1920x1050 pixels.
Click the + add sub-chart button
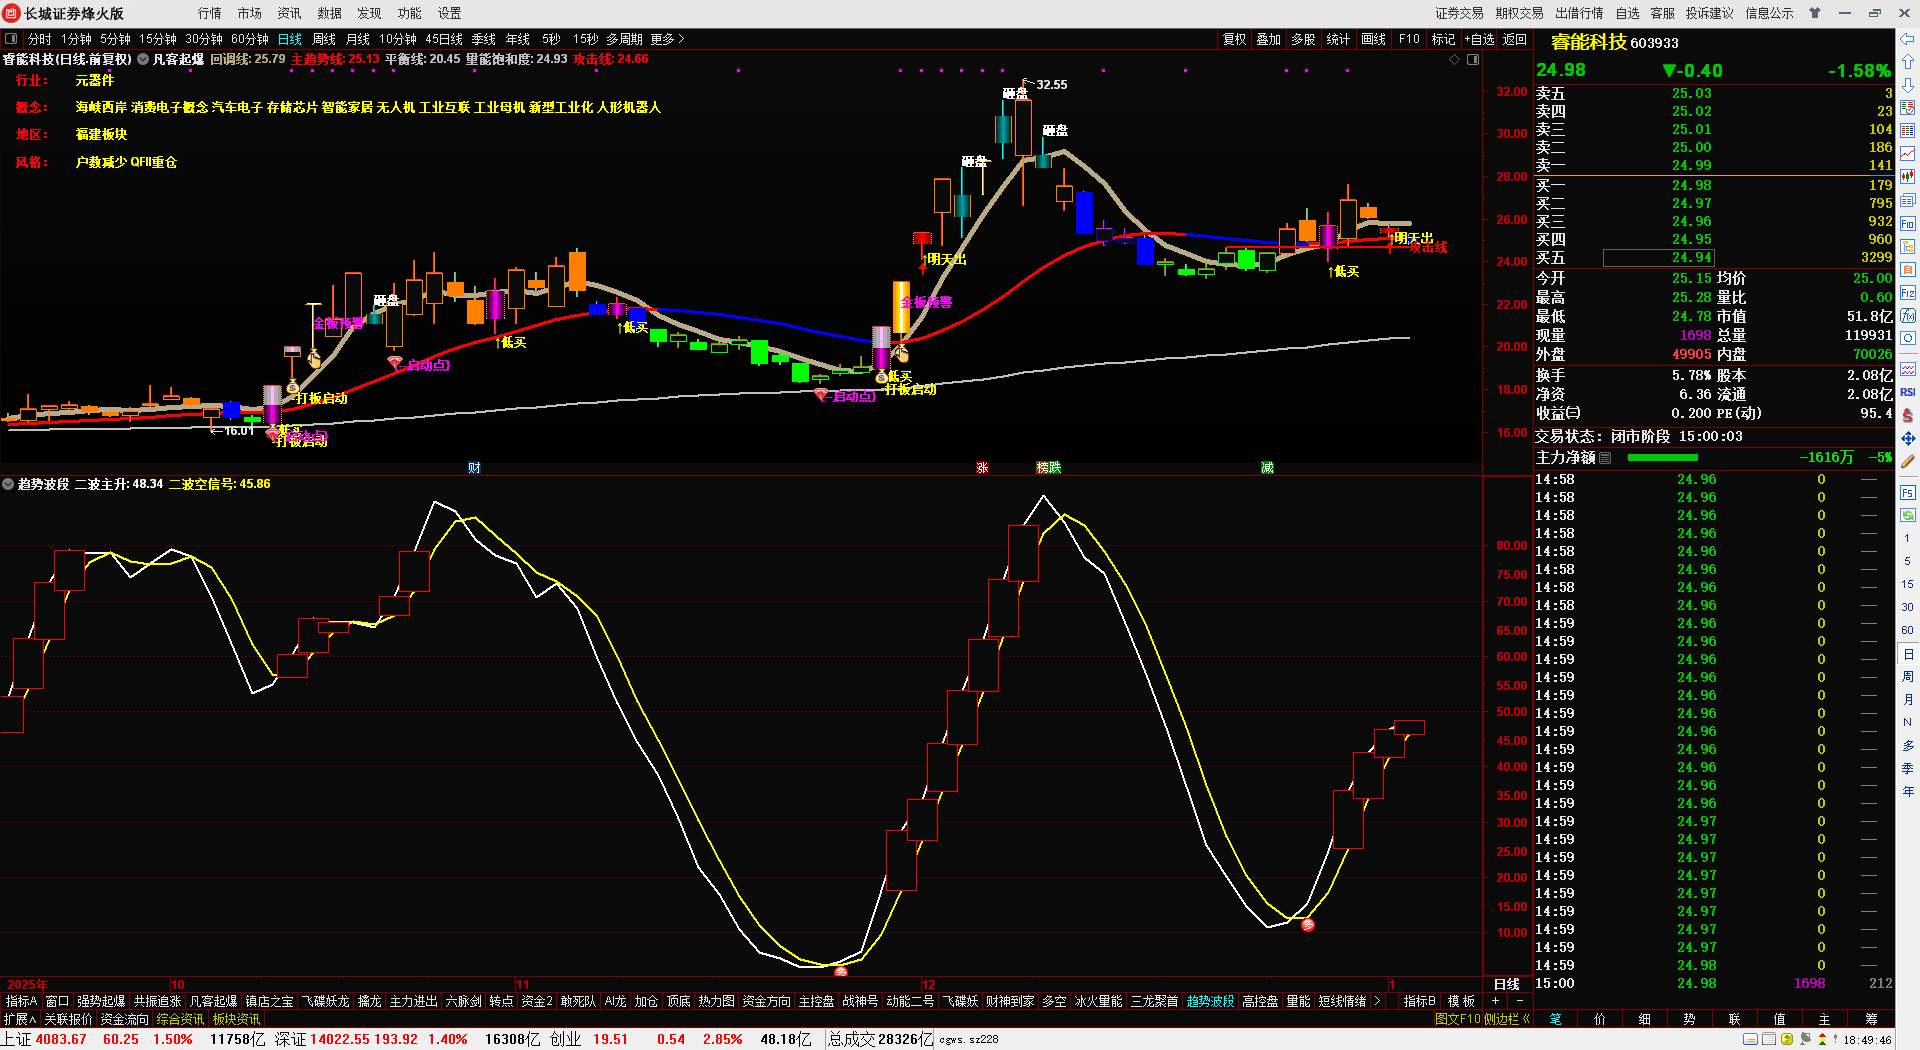point(1496,1001)
